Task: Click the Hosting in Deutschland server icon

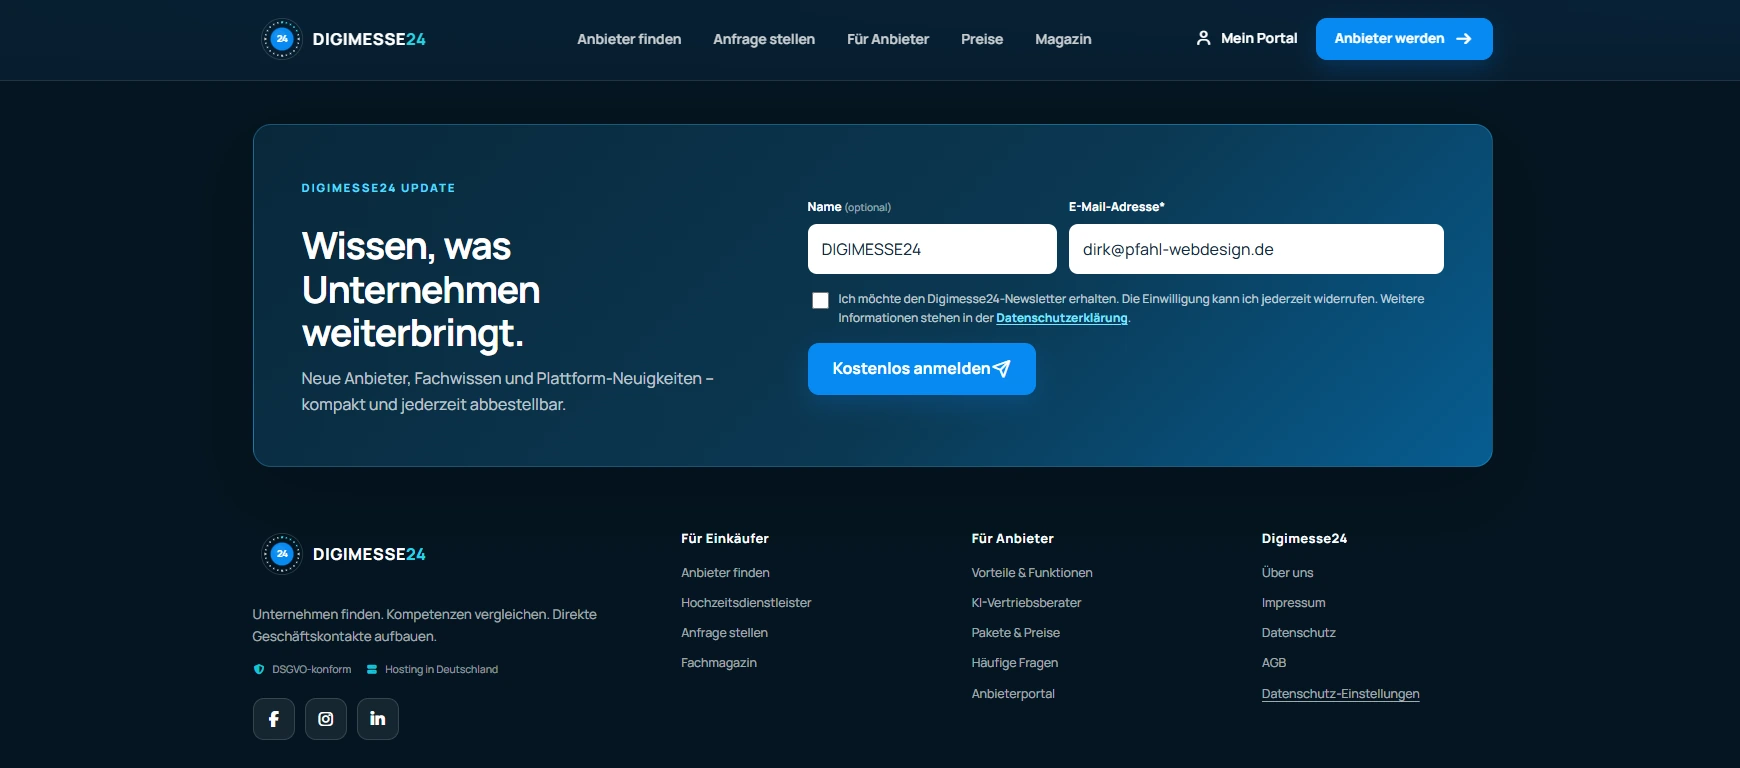Action: tap(372, 669)
